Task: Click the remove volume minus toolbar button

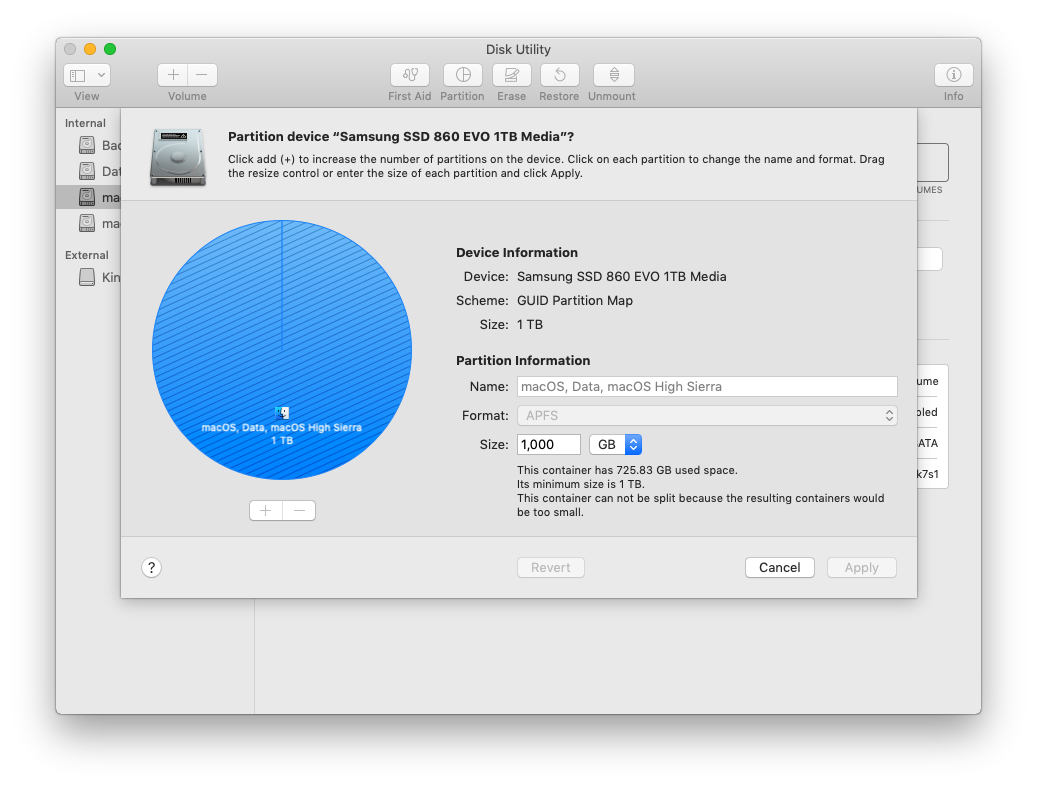Action: (202, 75)
